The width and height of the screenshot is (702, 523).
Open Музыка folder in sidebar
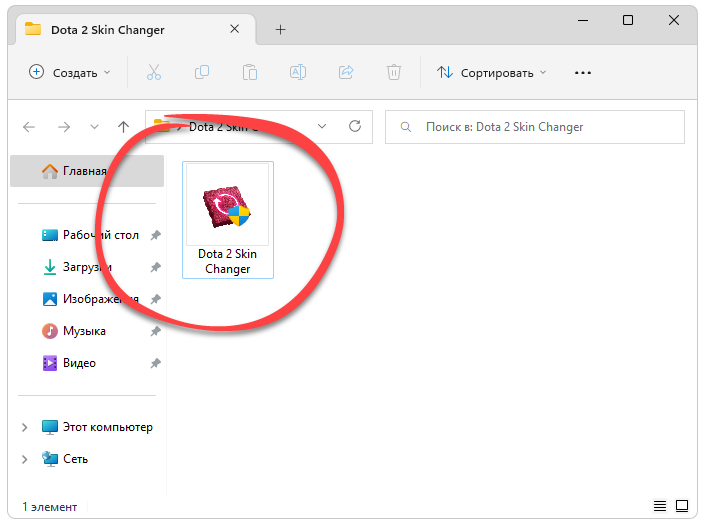coord(74,331)
